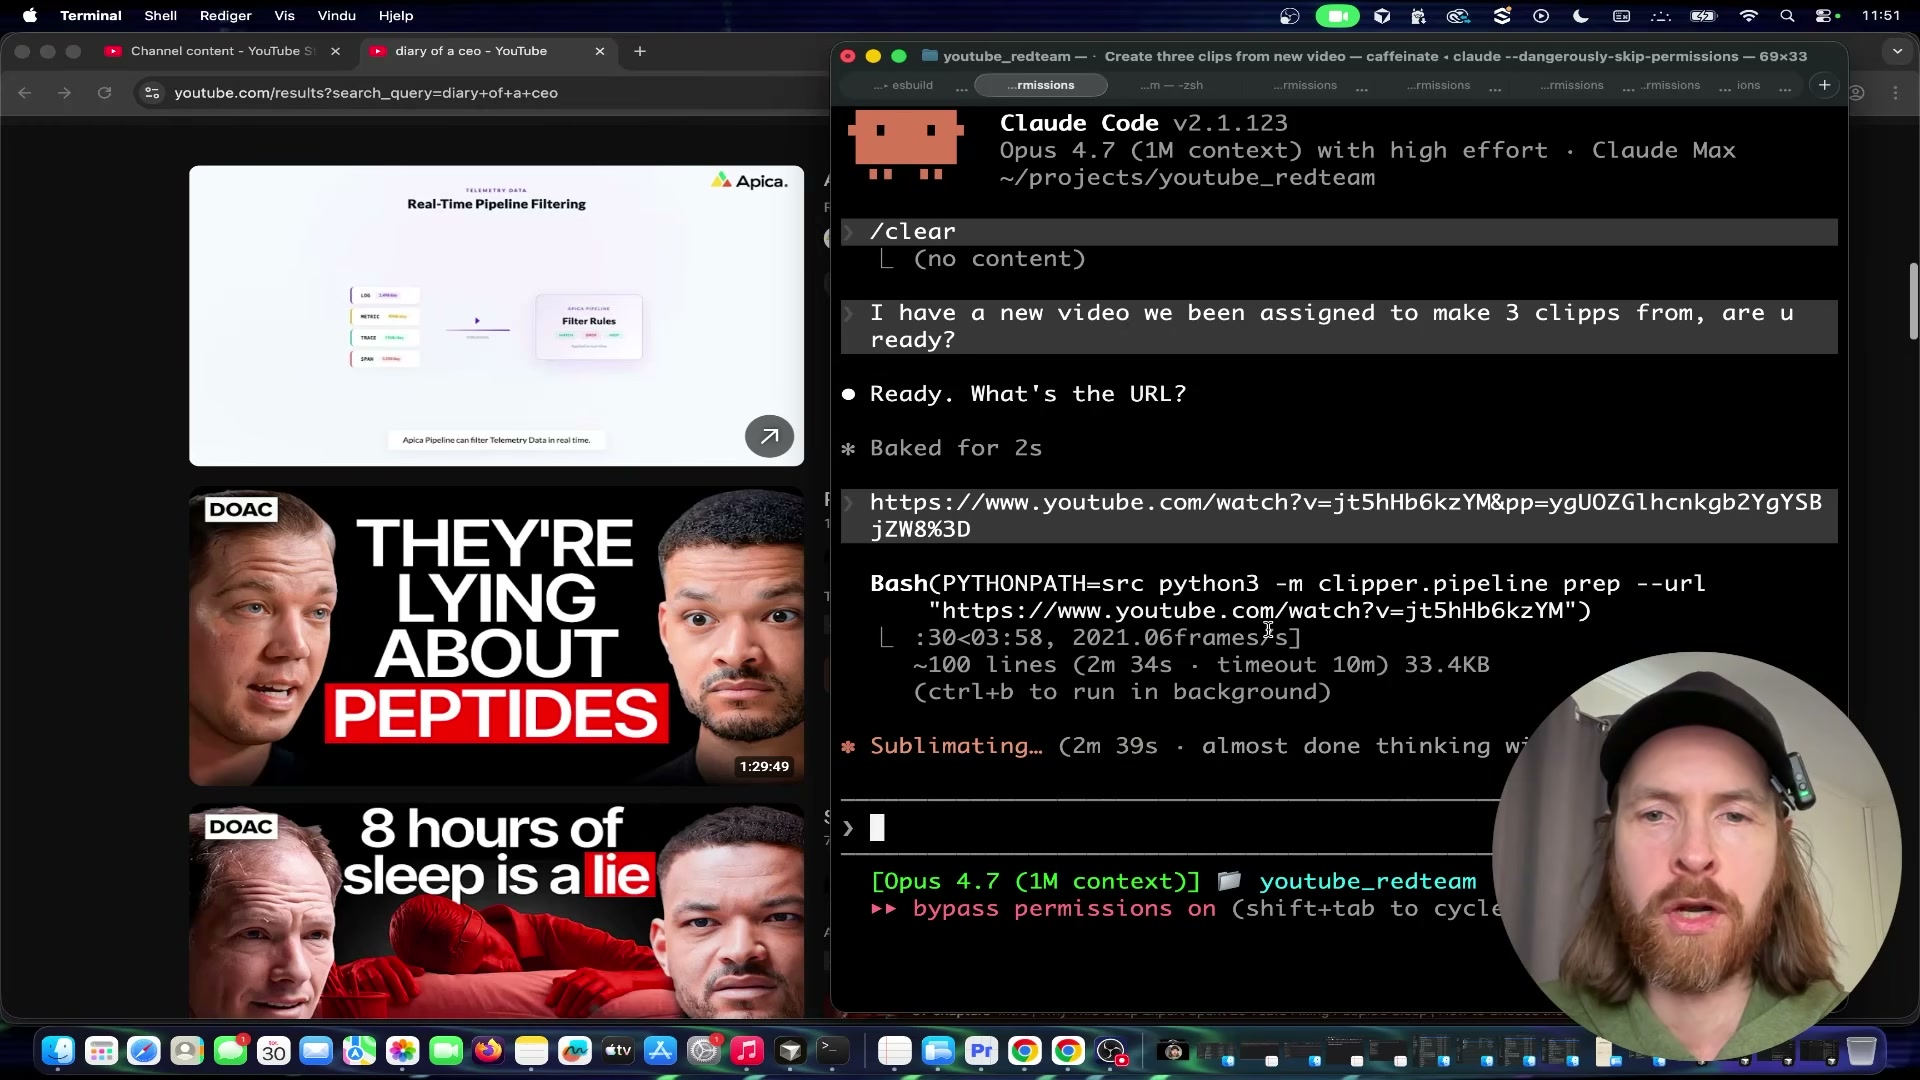Select the ions Terminal tab
Image resolution: width=1920 pixels, height=1080 pixels.
tap(1748, 86)
